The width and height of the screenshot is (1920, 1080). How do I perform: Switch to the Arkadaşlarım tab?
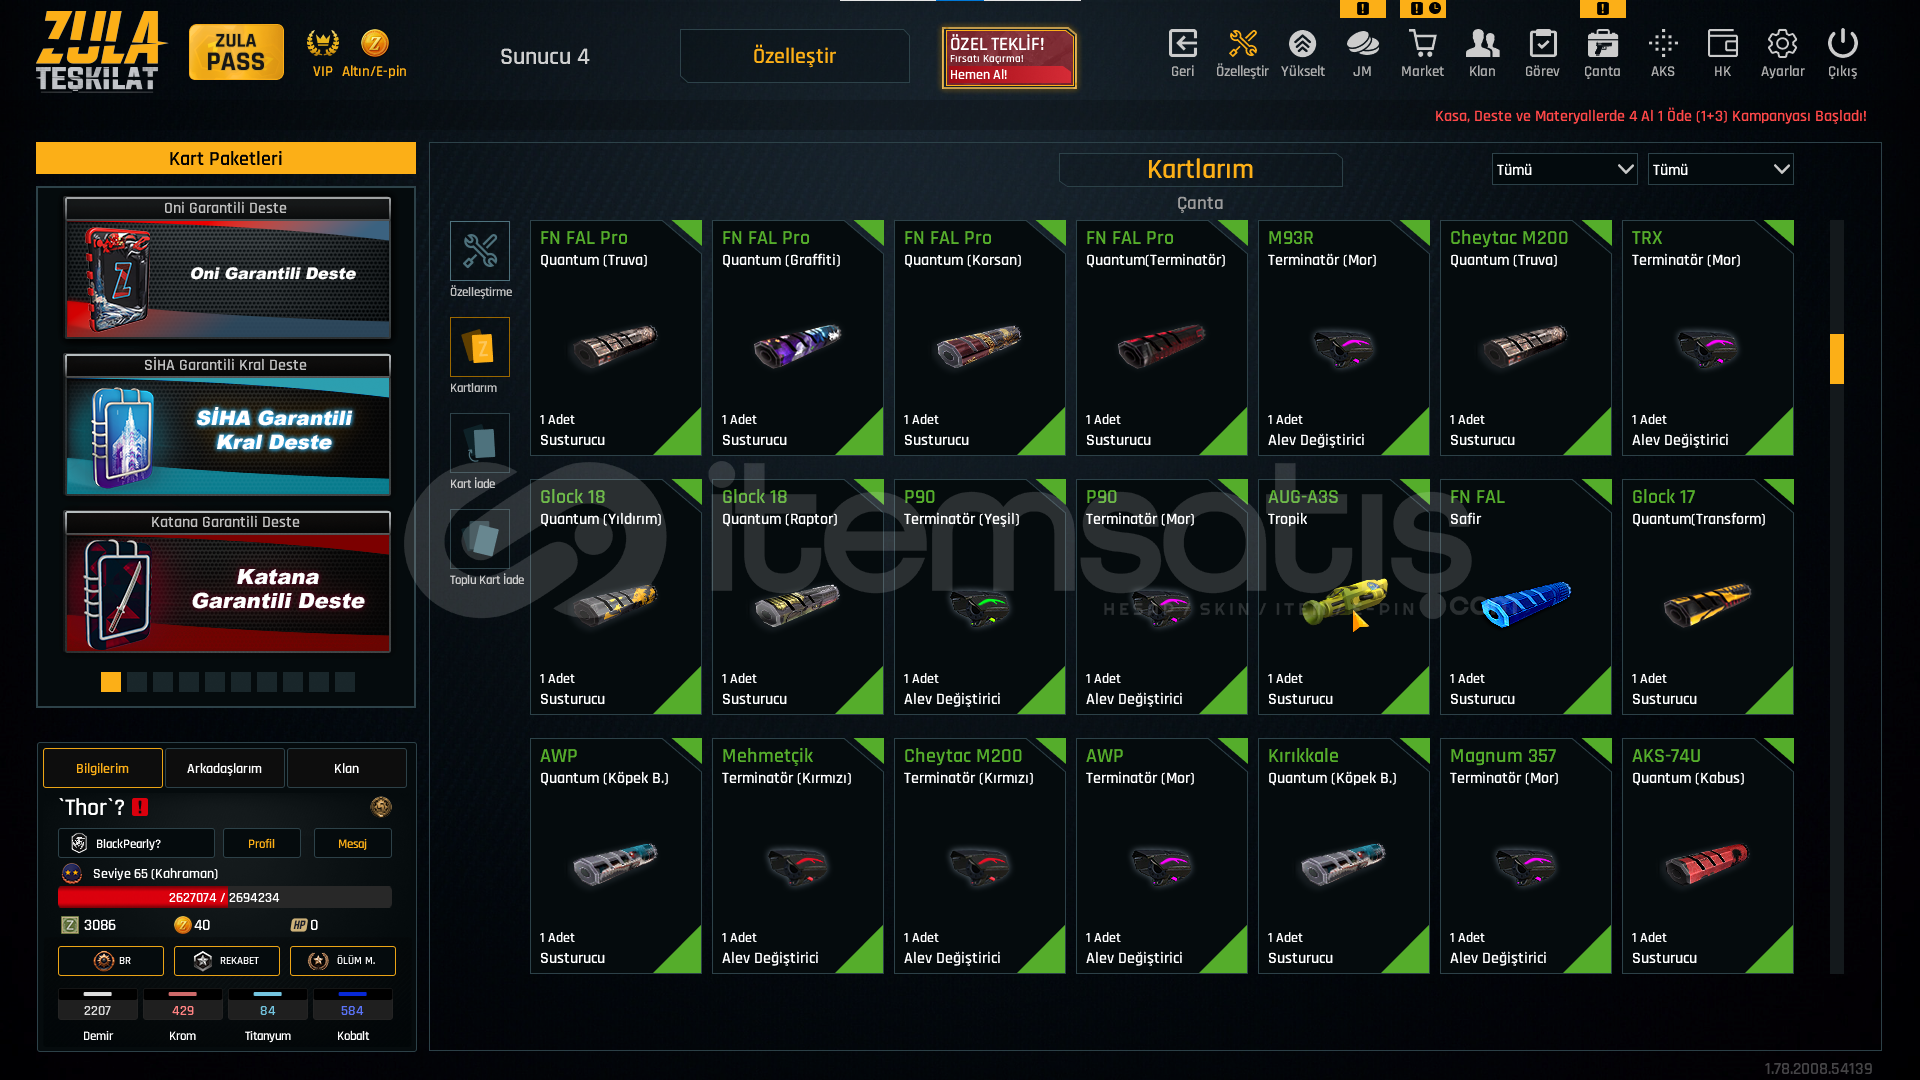tap(225, 768)
